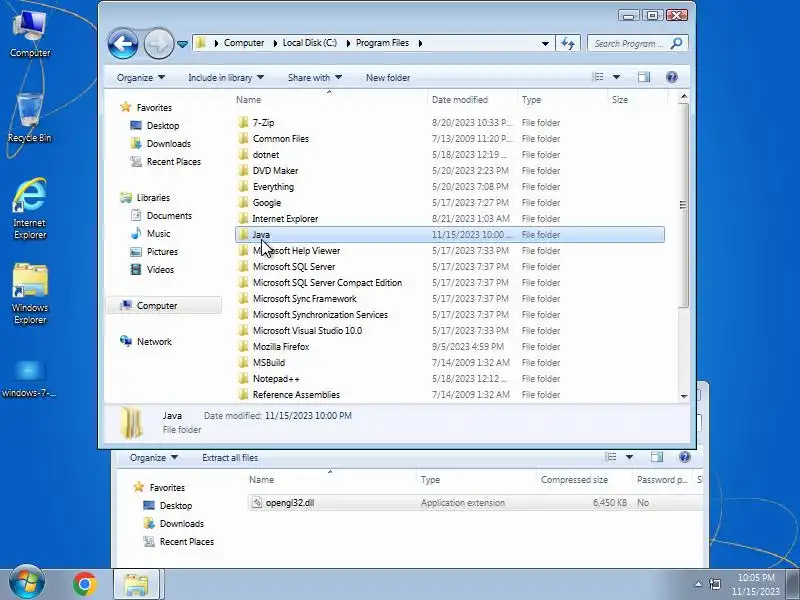
Task: Select Microsoft SQL Server Compact Edition folder
Action: tap(327, 283)
